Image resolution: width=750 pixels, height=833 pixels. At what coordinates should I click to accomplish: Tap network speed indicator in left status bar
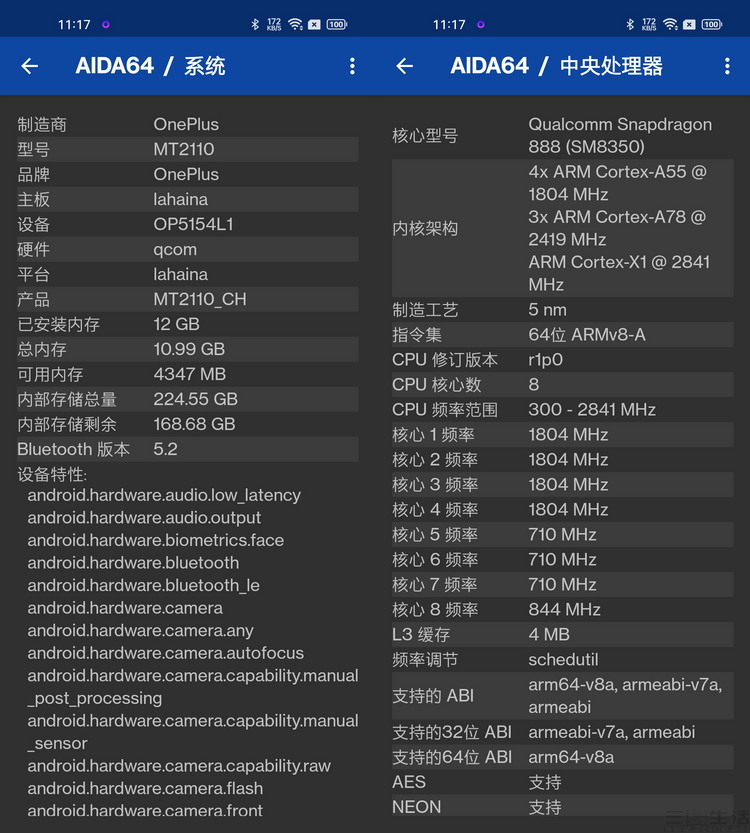pos(274,24)
